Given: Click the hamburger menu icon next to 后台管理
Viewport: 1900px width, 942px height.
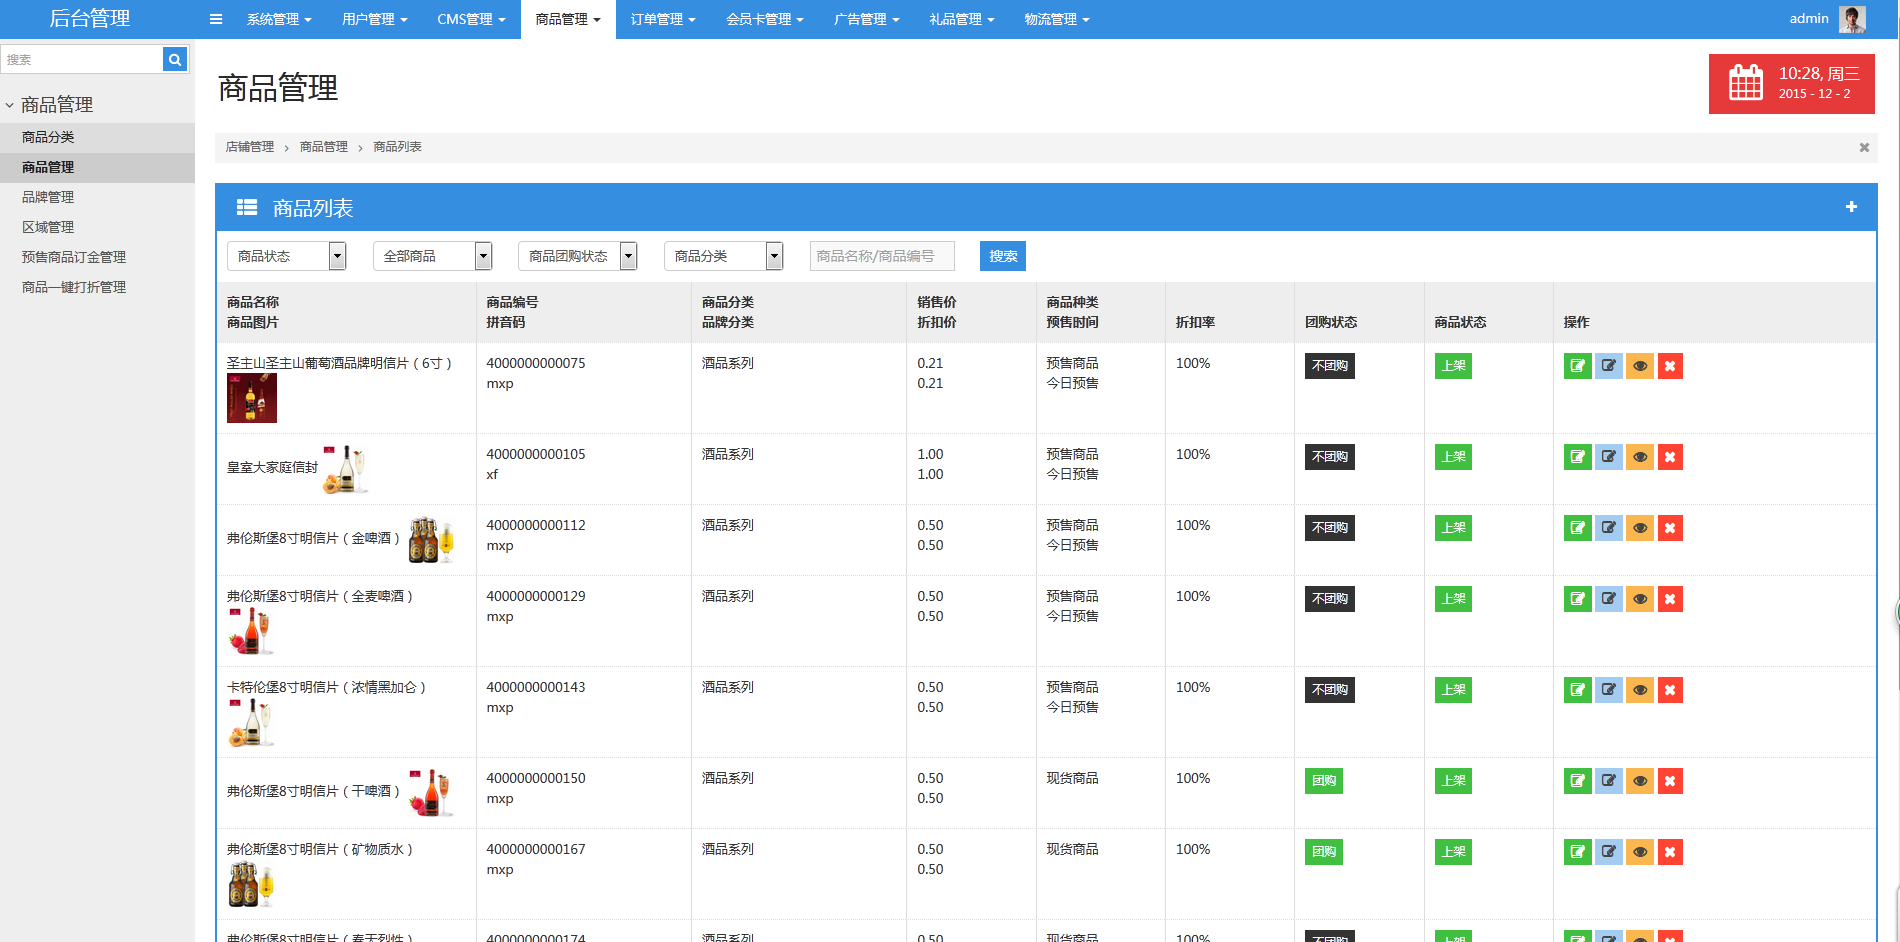Looking at the screenshot, I should pos(216,18).
